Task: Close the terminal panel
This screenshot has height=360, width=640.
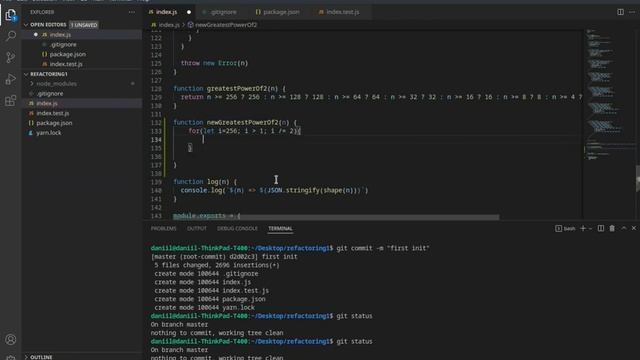Action: click(633, 229)
